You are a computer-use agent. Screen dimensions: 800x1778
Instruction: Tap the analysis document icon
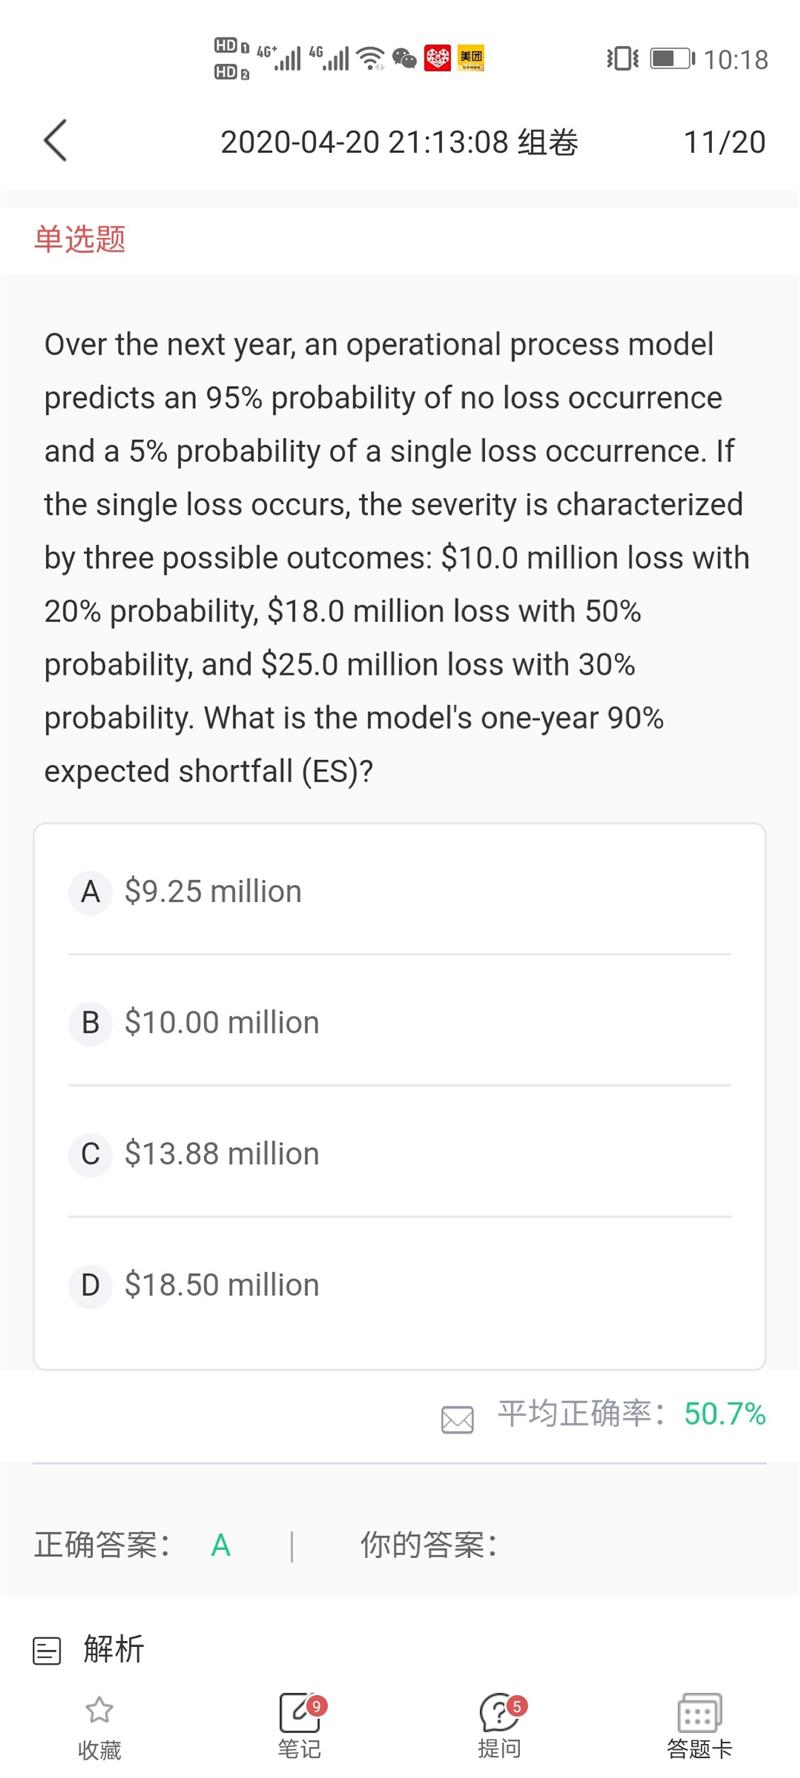[47, 1650]
